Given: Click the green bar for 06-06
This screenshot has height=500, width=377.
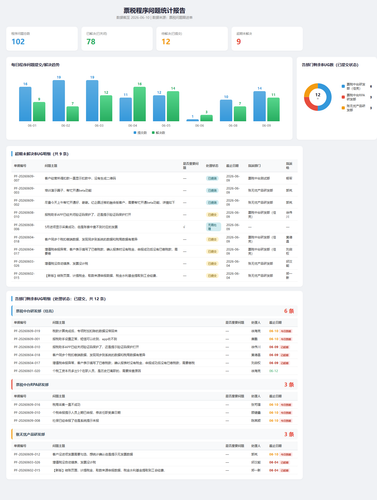Looking at the screenshot, I should [x=206, y=118].
